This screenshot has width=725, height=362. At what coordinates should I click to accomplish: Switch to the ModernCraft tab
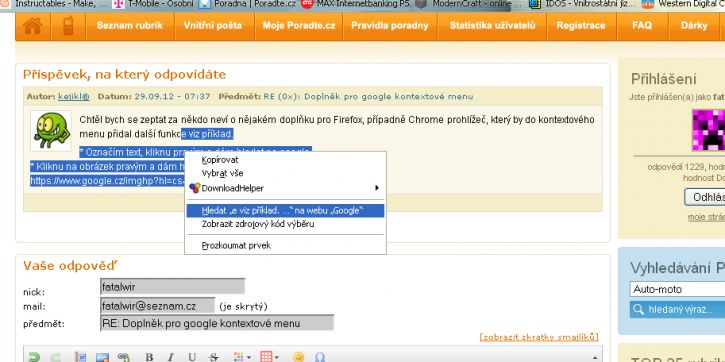point(468,4)
